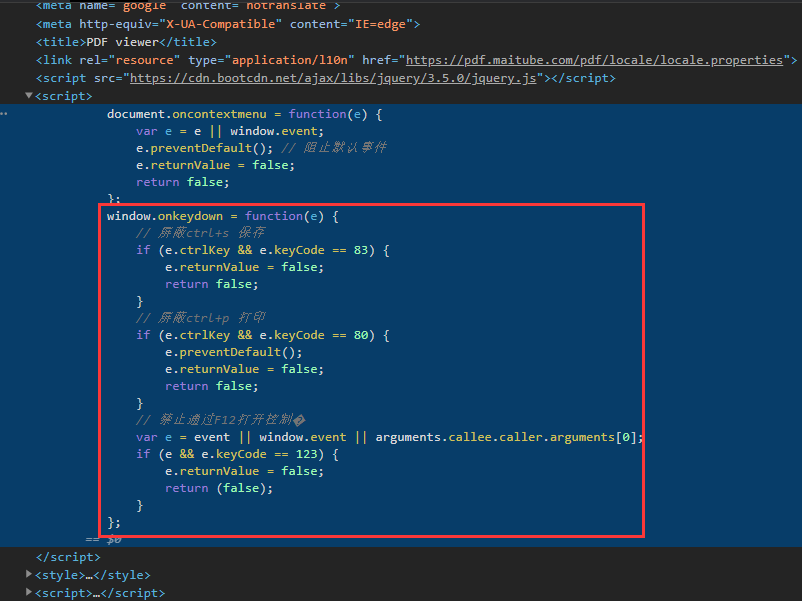
Task: Expand the collapsed style element
Action: 29,574
